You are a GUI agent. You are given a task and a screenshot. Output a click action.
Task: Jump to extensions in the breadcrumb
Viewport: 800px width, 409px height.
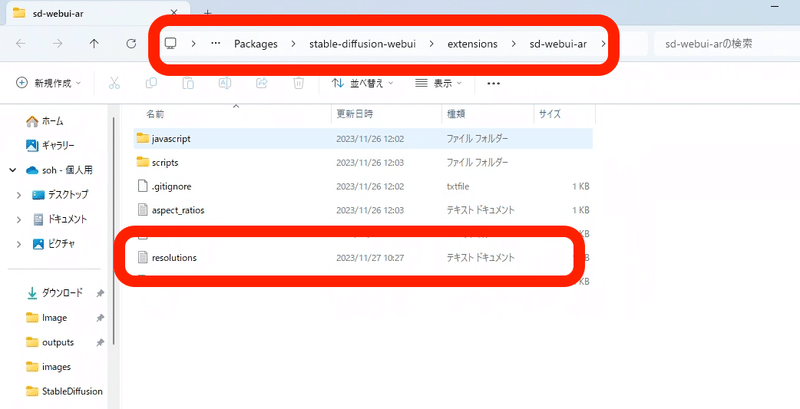472,44
